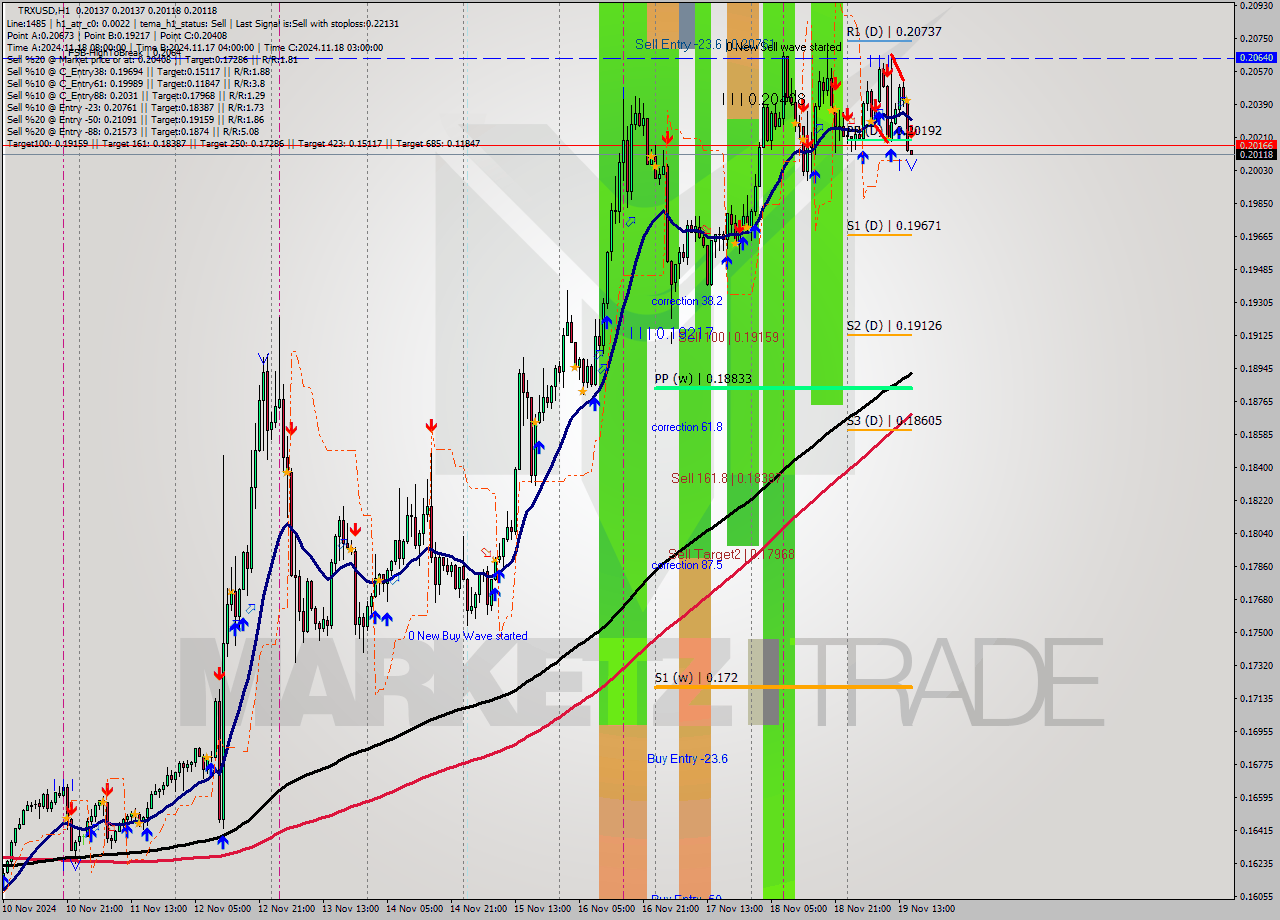Select the 'S2 (D) | 0.19126' support label
Image resolution: width=1280 pixels, height=920 pixels.
pyautogui.click(x=894, y=326)
